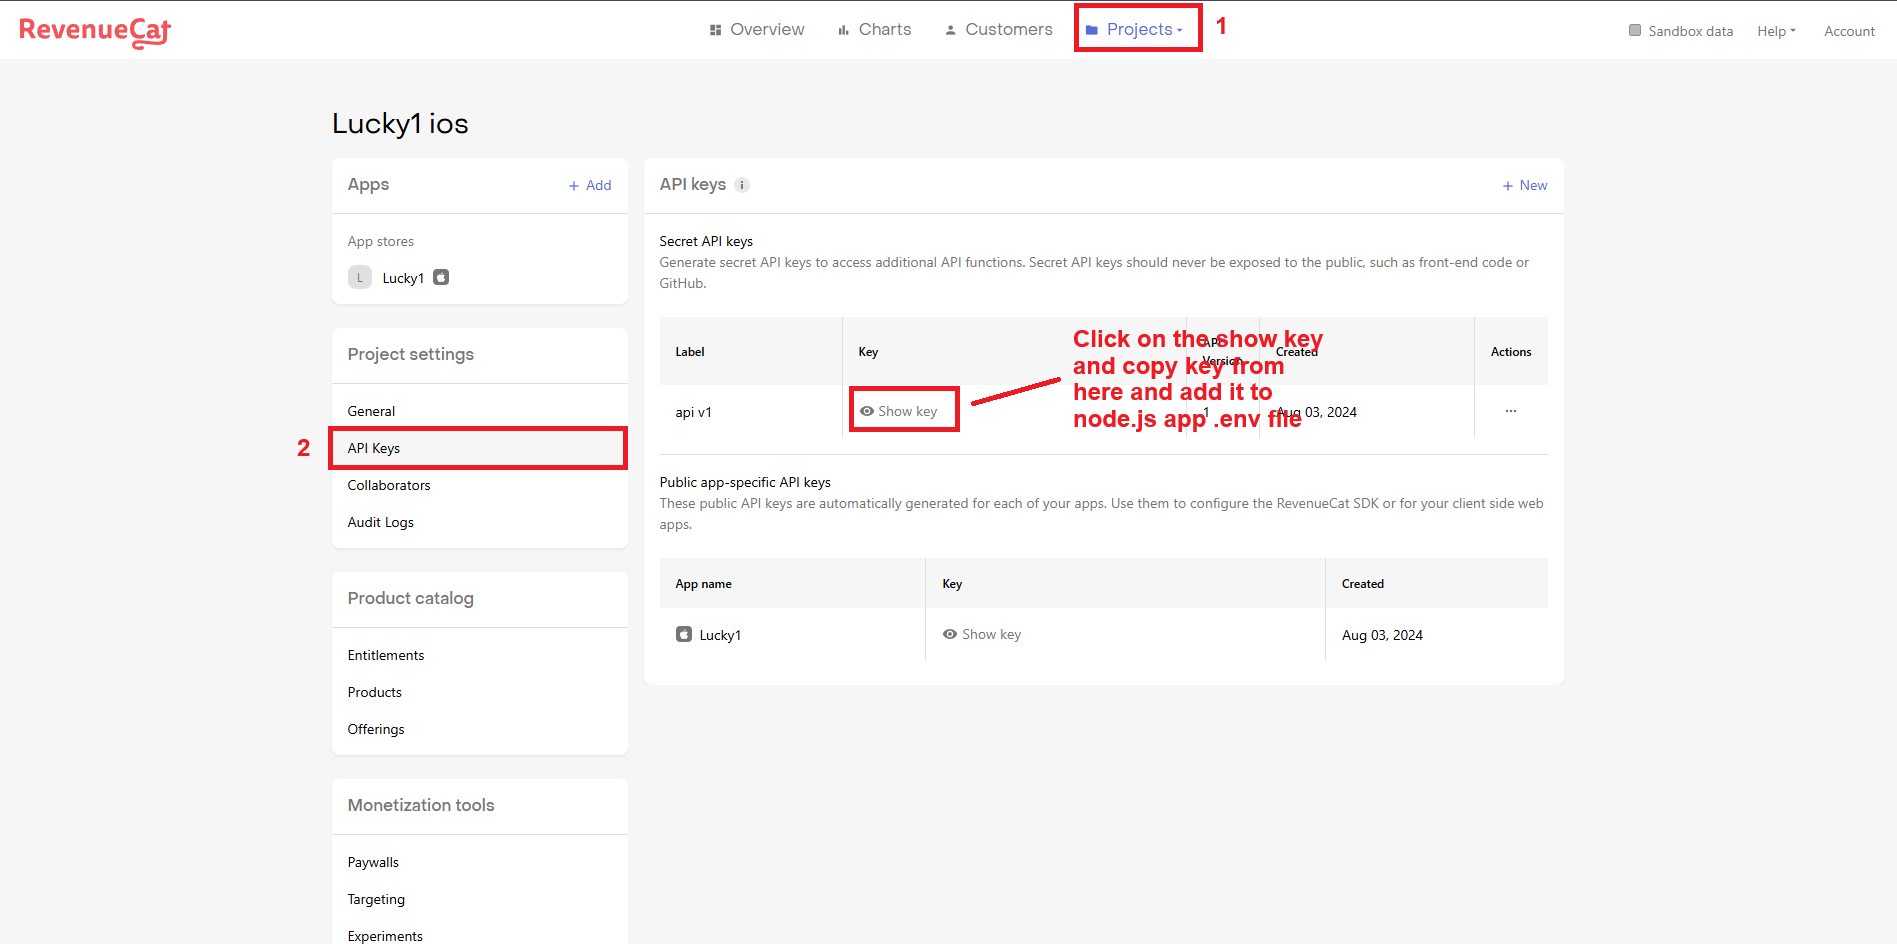Click the RevenueCat logo
Image resolution: width=1897 pixels, height=944 pixels.
coord(95,31)
